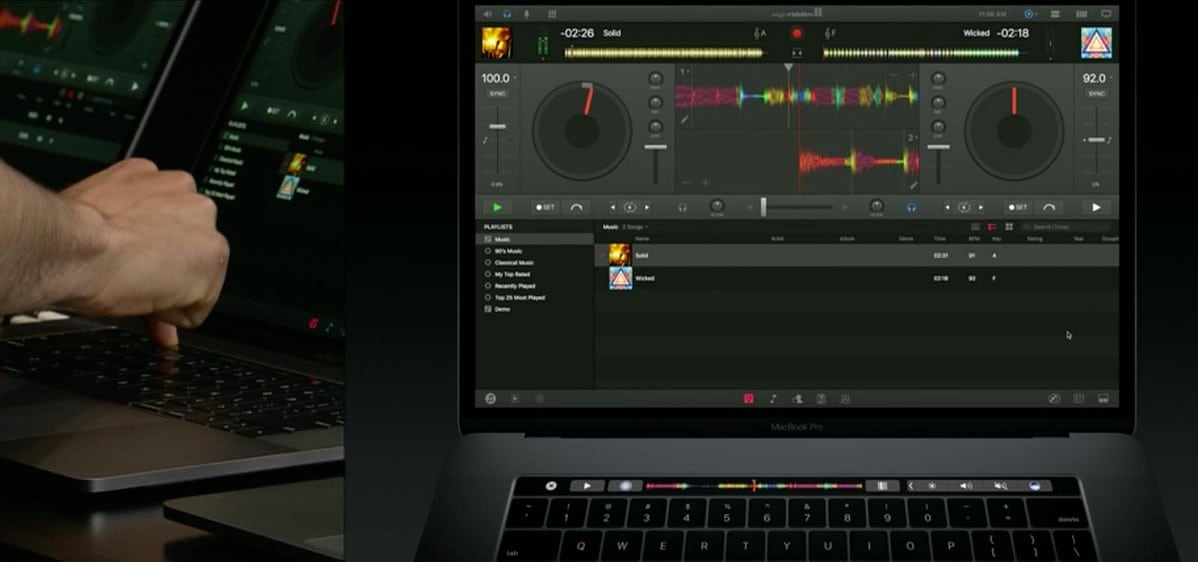The width and height of the screenshot is (1198, 562).
Task: Play the right deck track
Action: coord(1096,207)
